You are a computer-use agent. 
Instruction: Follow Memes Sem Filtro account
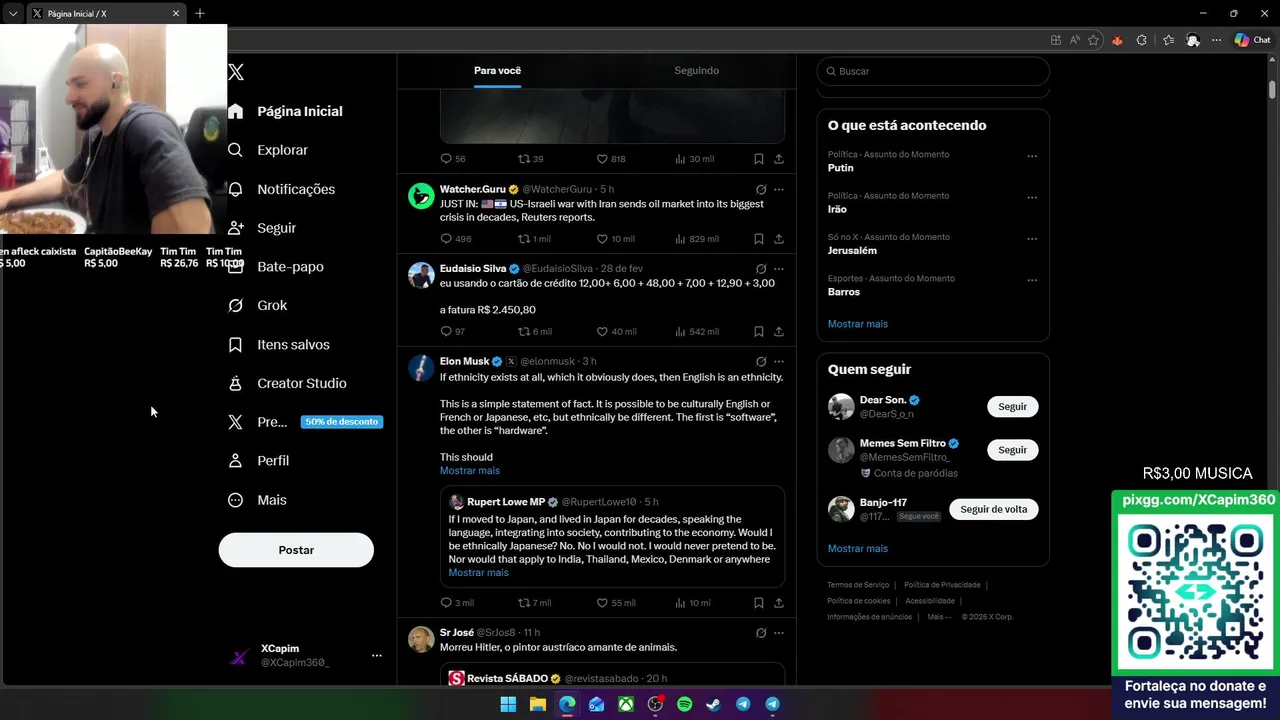pyautogui.click(x=1012, y=450)
